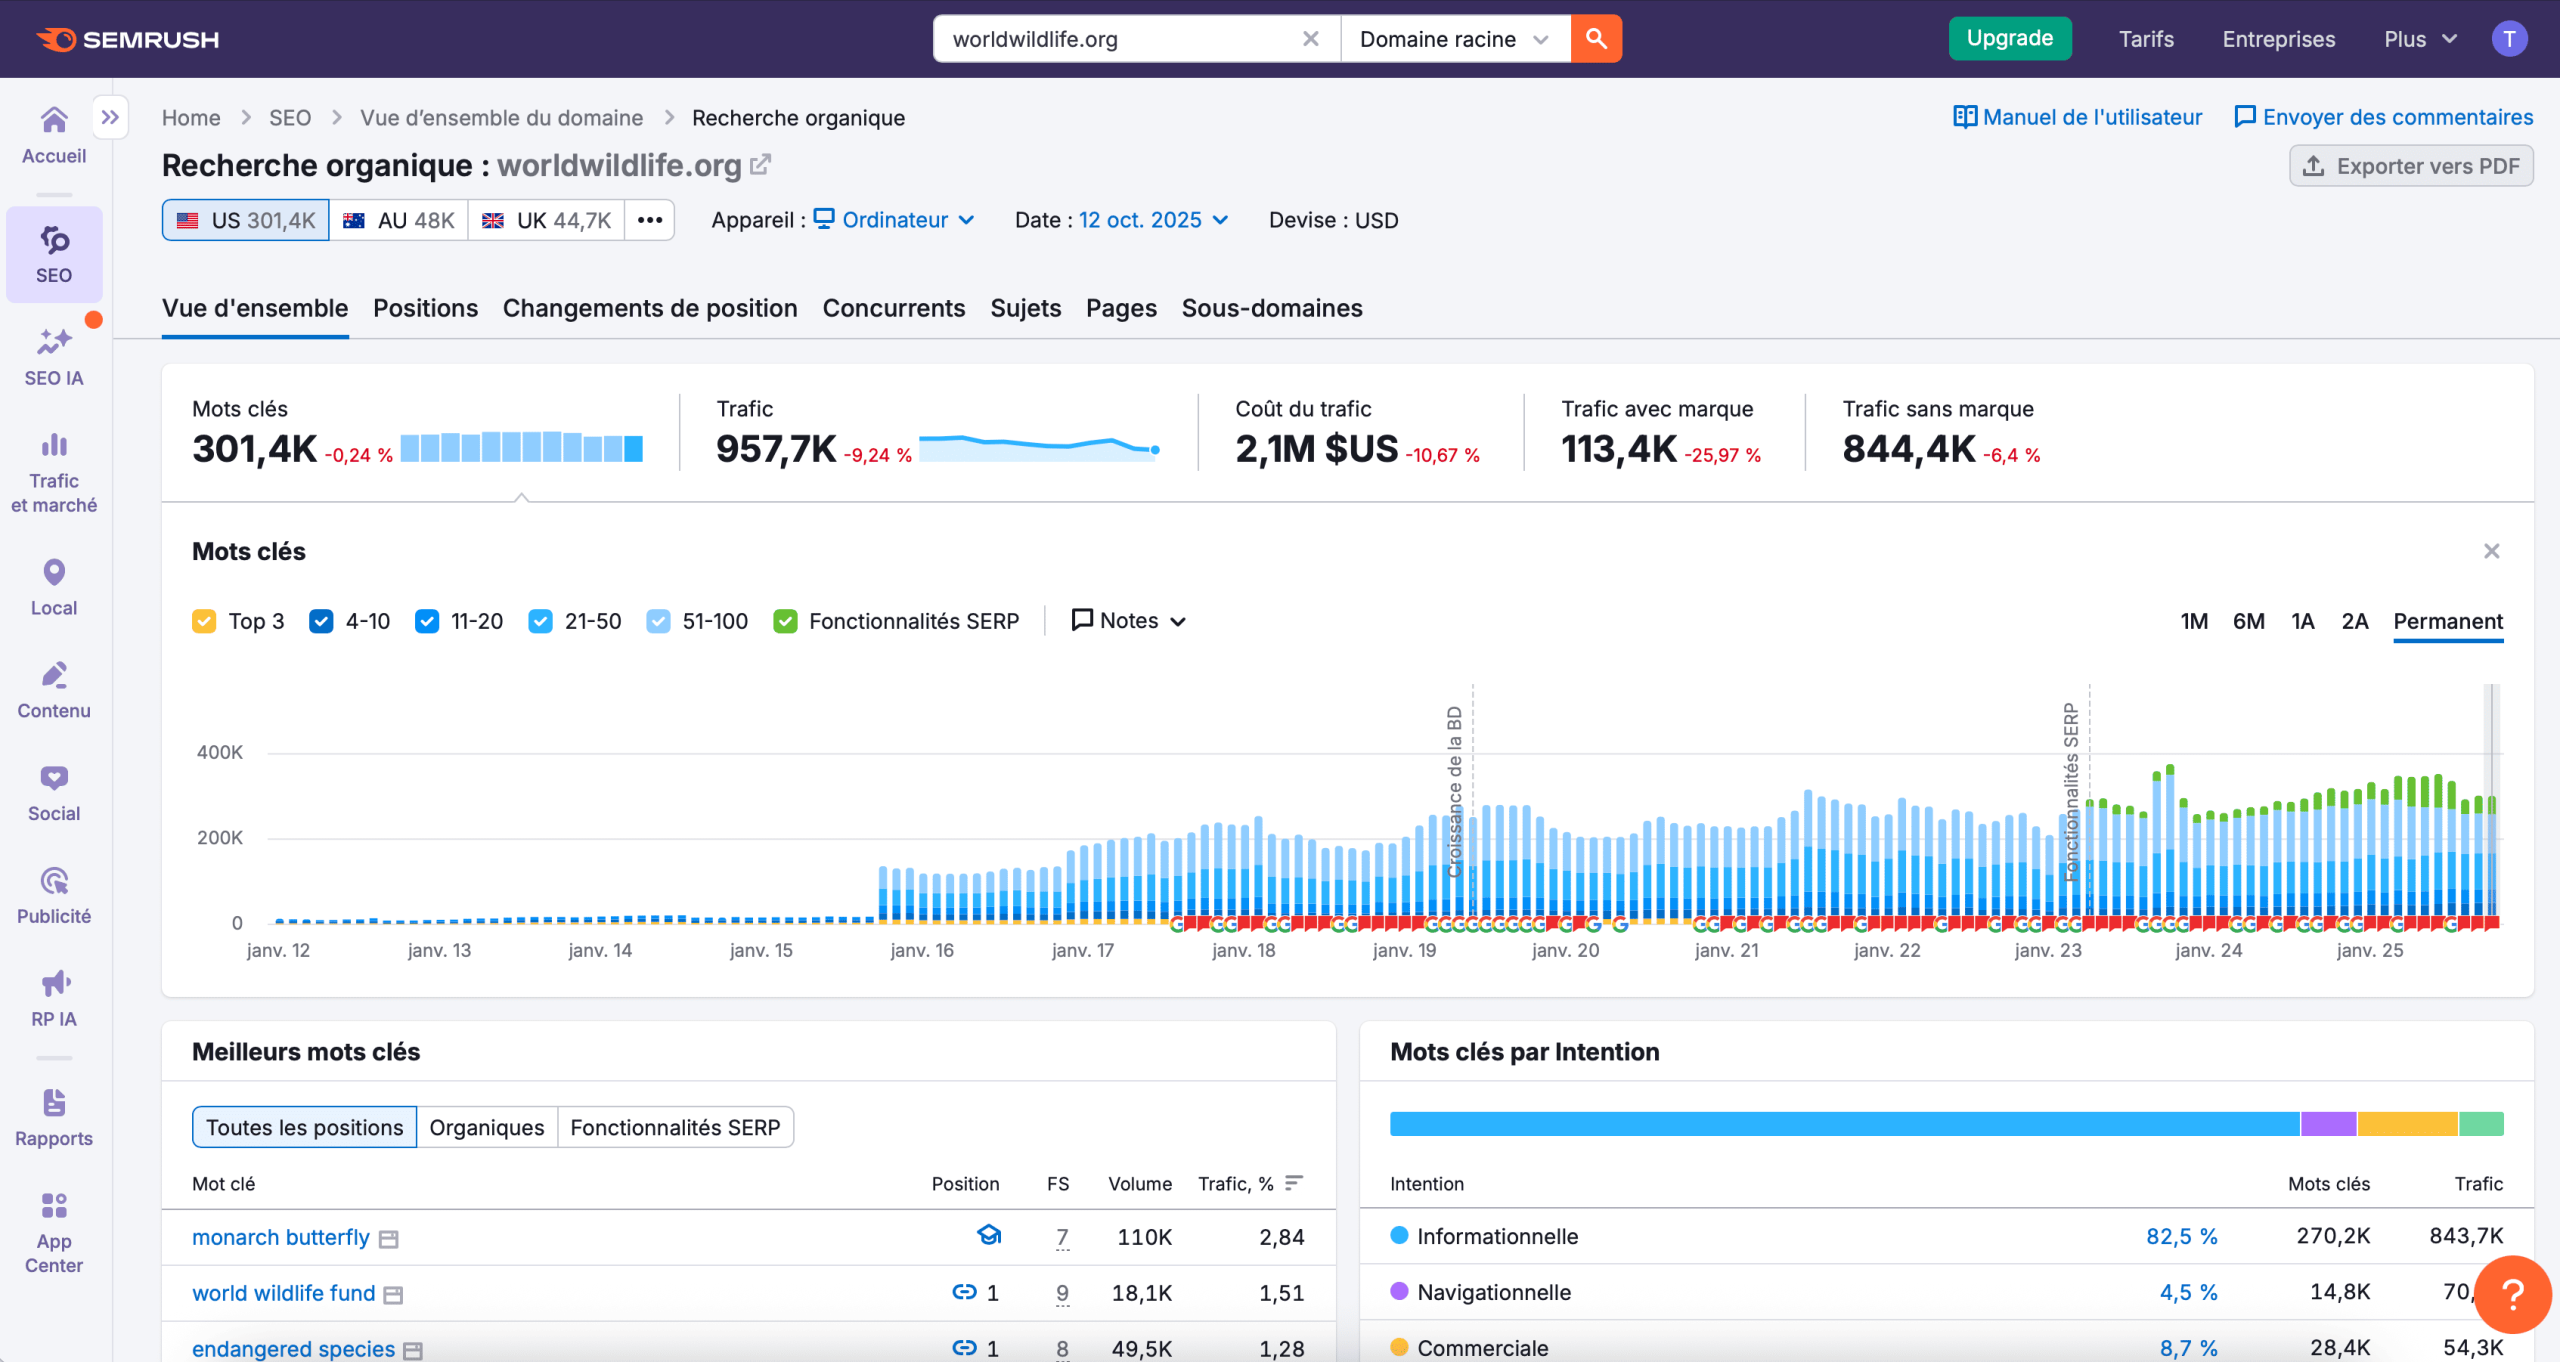
Task: Click the informational segment of intent bar
Action: tap(1840, 1124)
